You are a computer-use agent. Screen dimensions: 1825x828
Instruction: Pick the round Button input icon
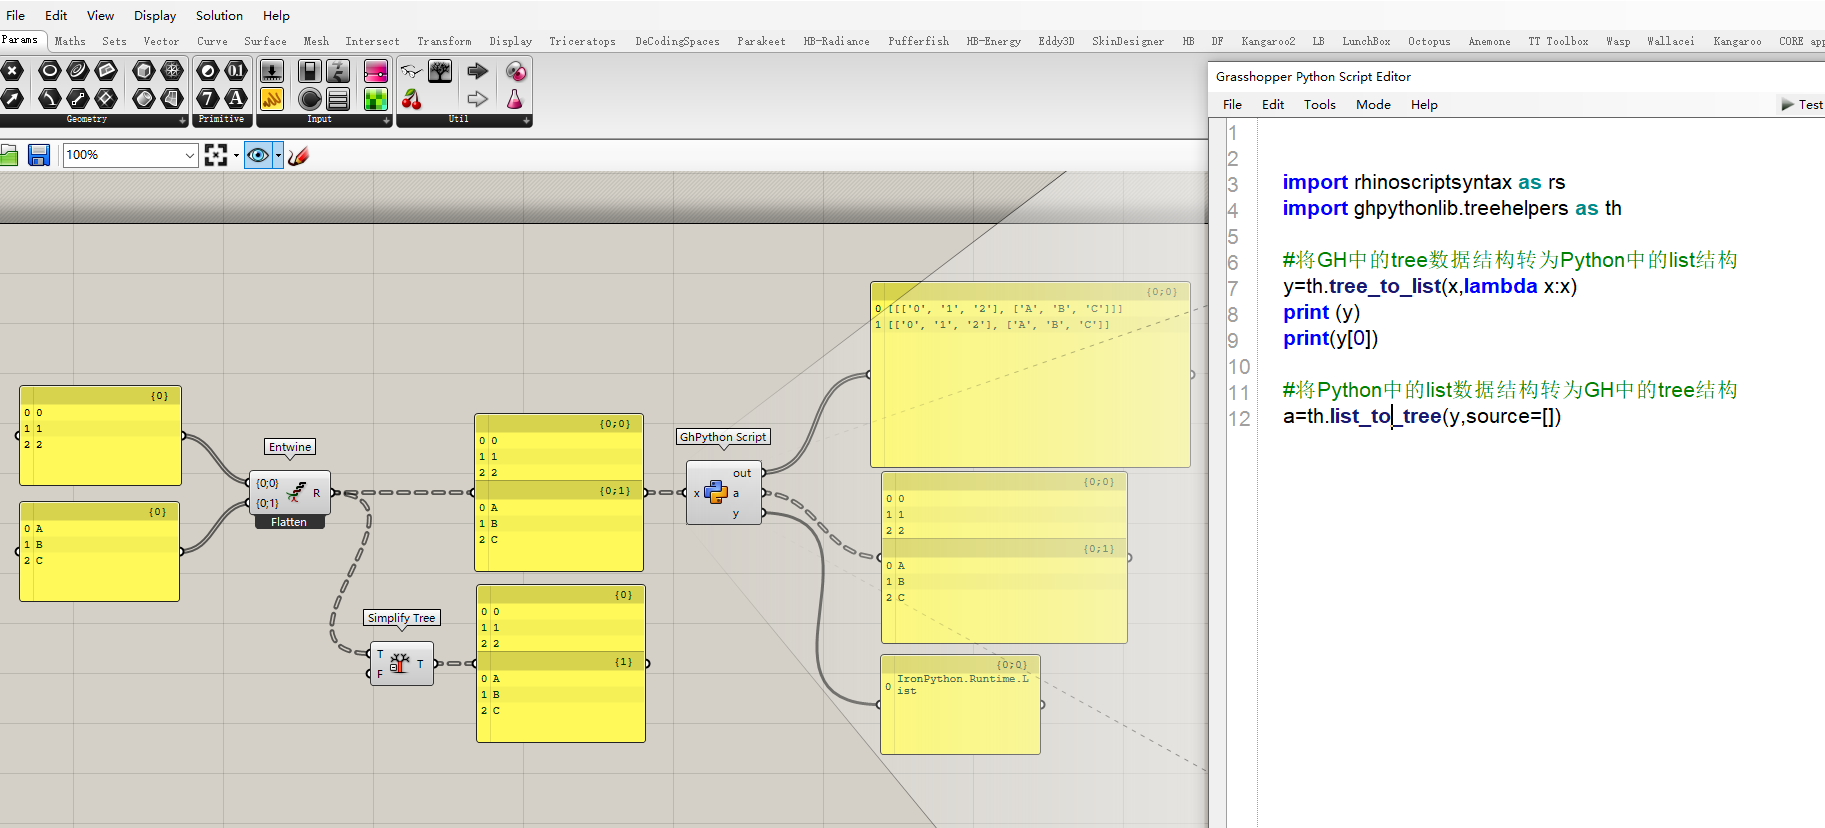[x=310, y=98]
